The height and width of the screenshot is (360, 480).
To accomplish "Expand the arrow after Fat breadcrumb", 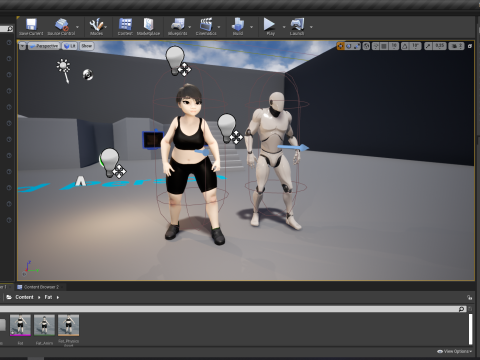I will (58, 297).
